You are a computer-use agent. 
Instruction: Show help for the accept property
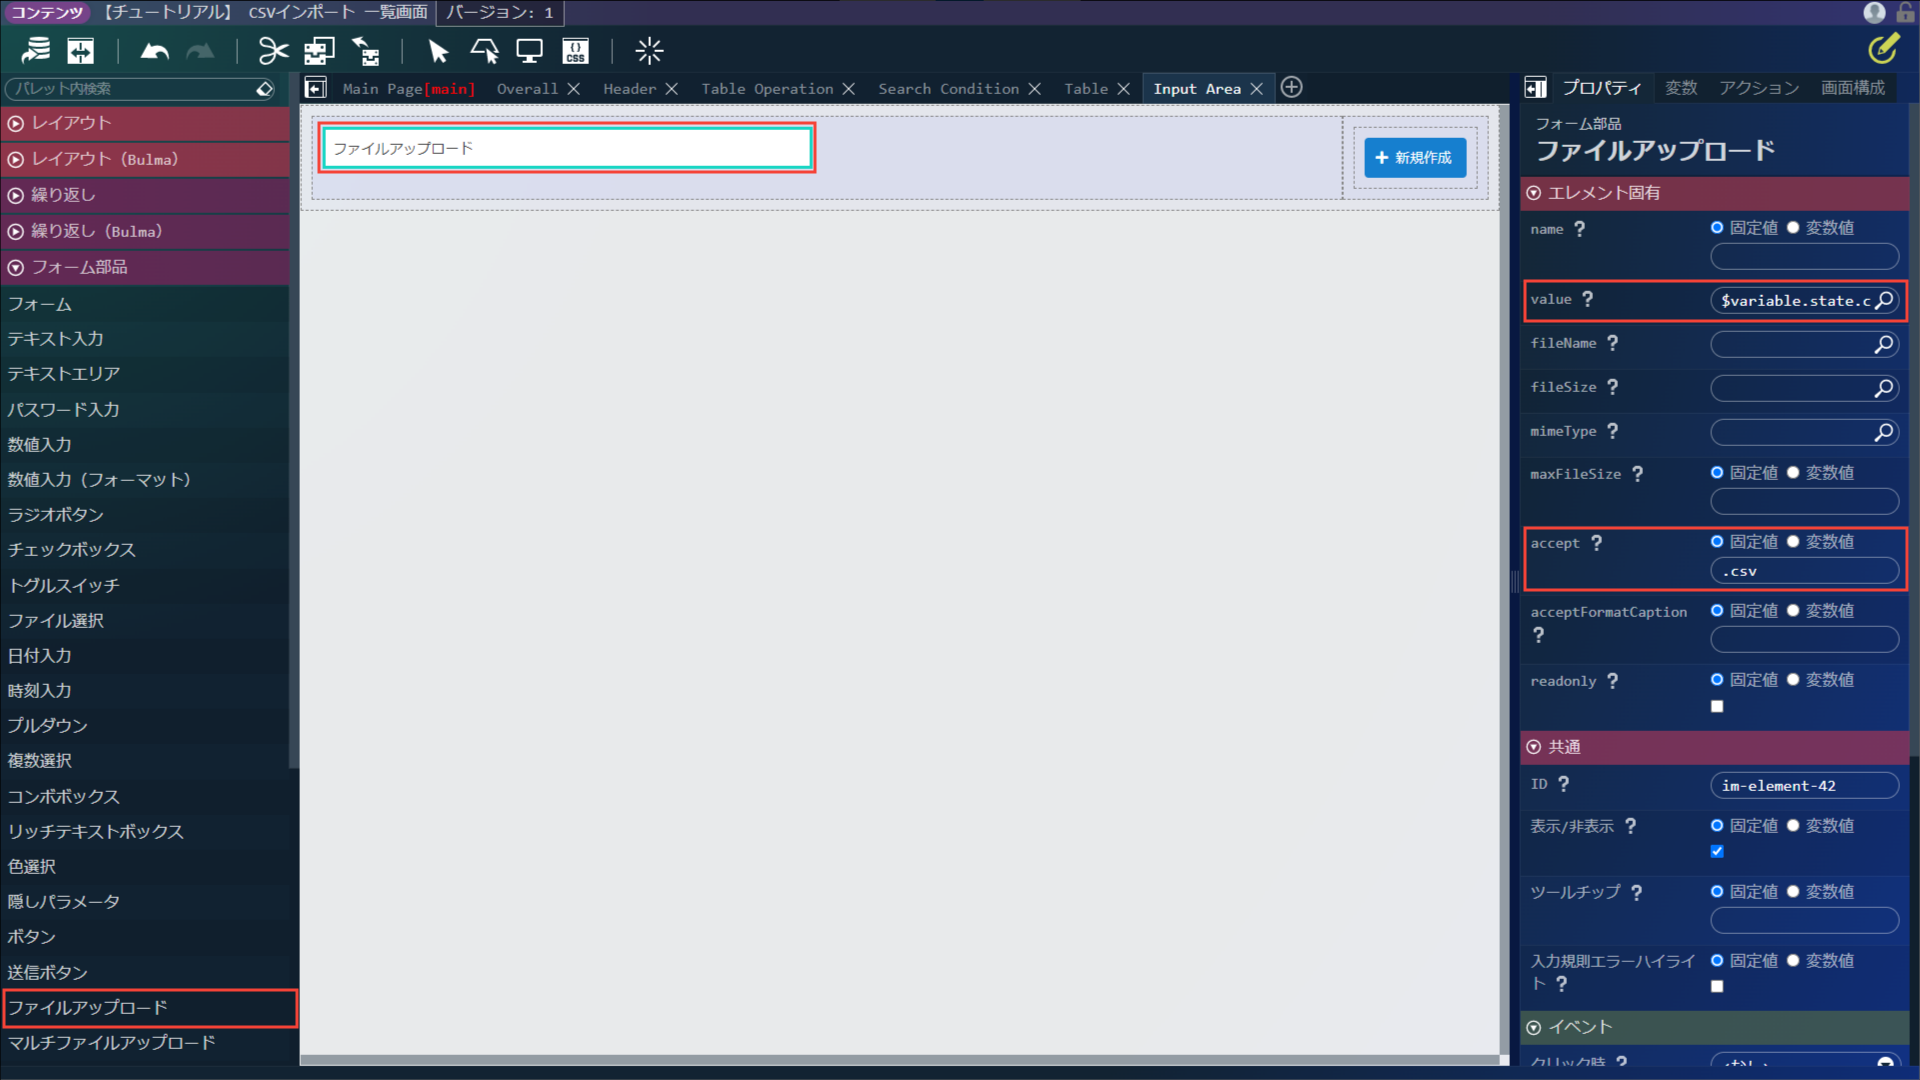coord(1597,543)
